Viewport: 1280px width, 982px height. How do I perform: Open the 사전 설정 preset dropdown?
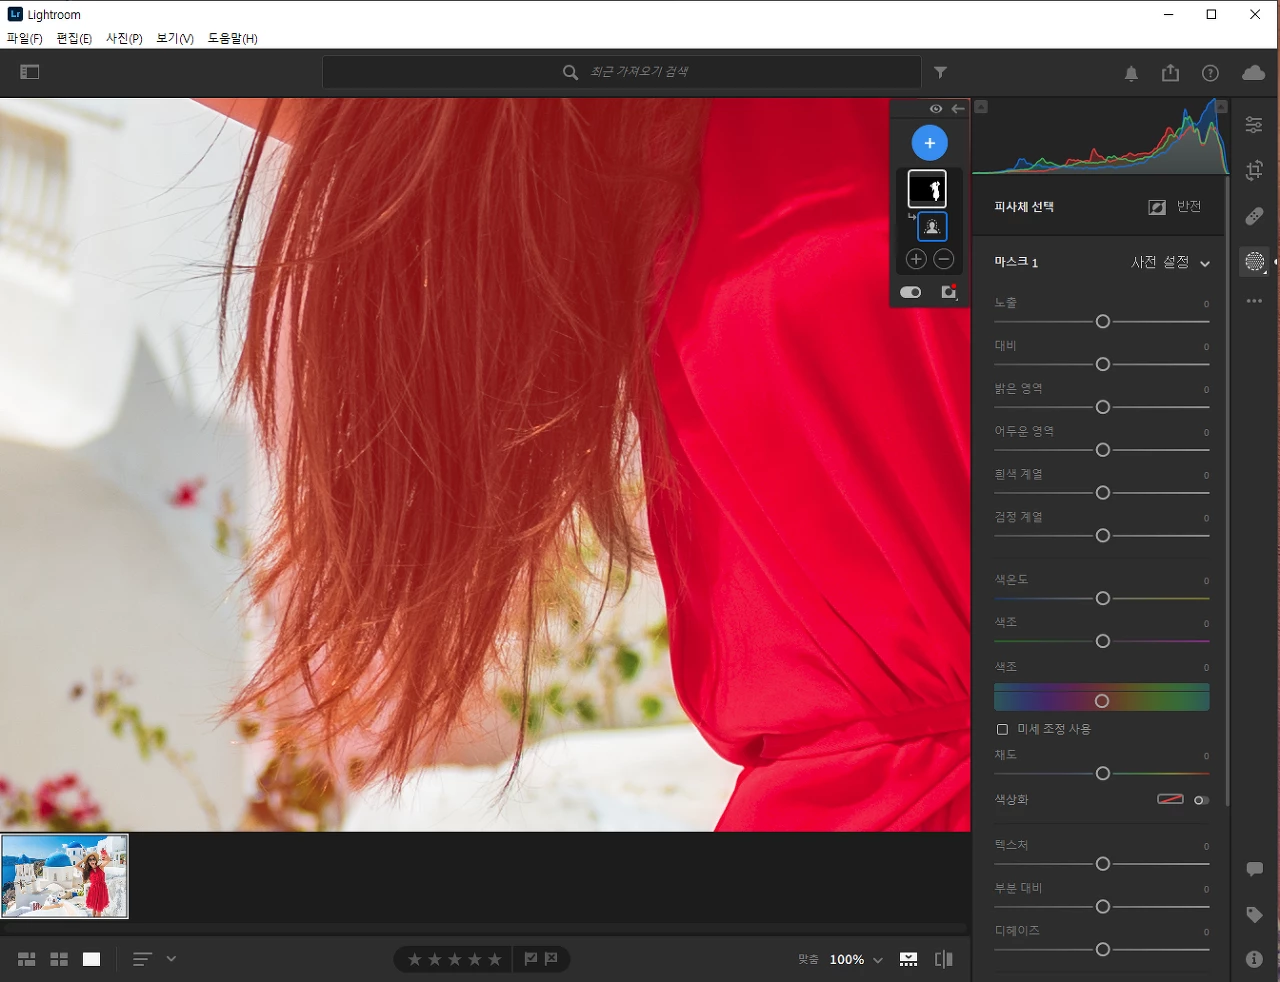pyautogui.click(x=1170, y=262)
